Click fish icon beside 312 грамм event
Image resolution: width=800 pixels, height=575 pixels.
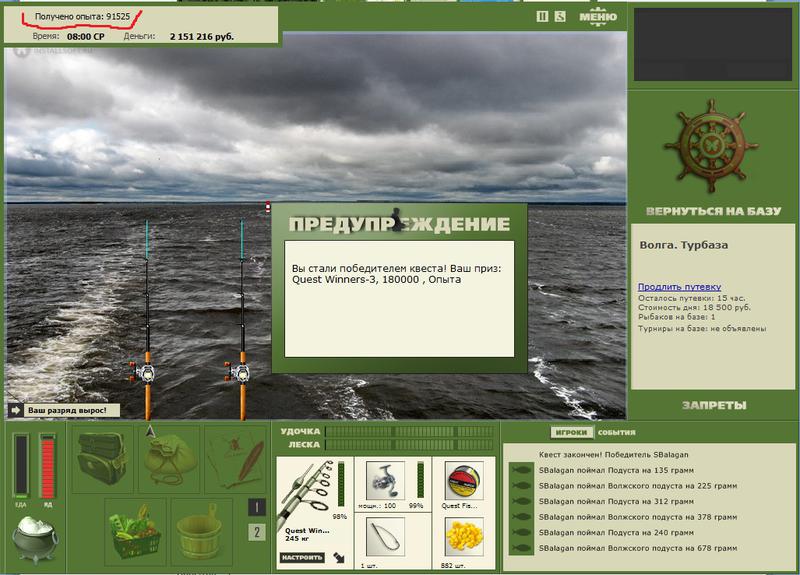[x=521, y=501]
